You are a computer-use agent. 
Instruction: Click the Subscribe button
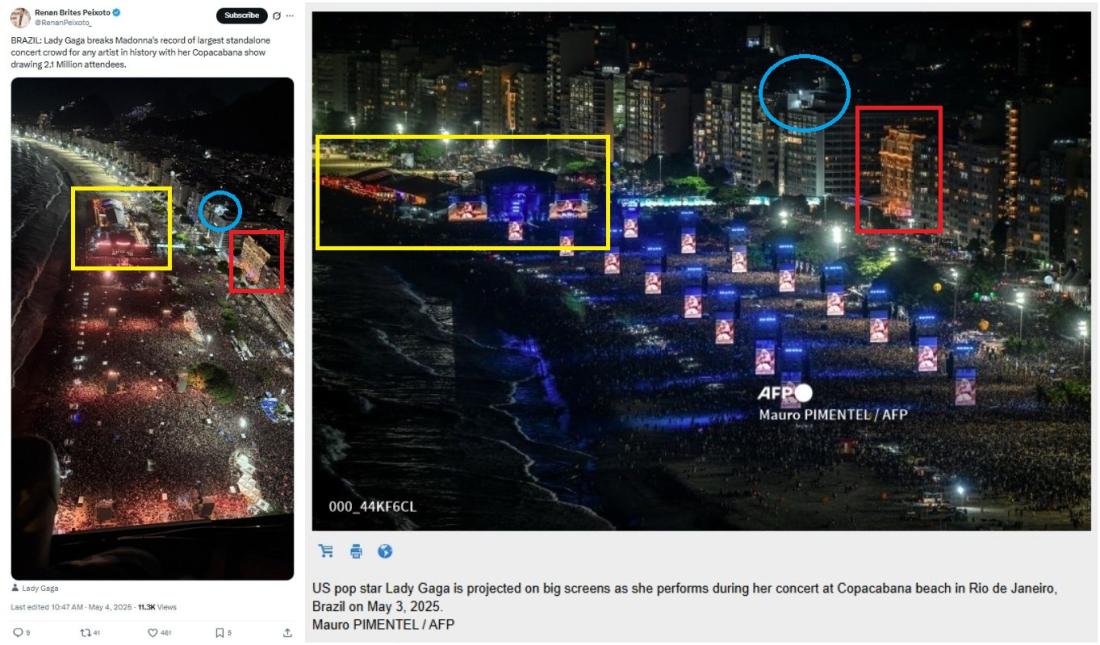click(241, 15)
